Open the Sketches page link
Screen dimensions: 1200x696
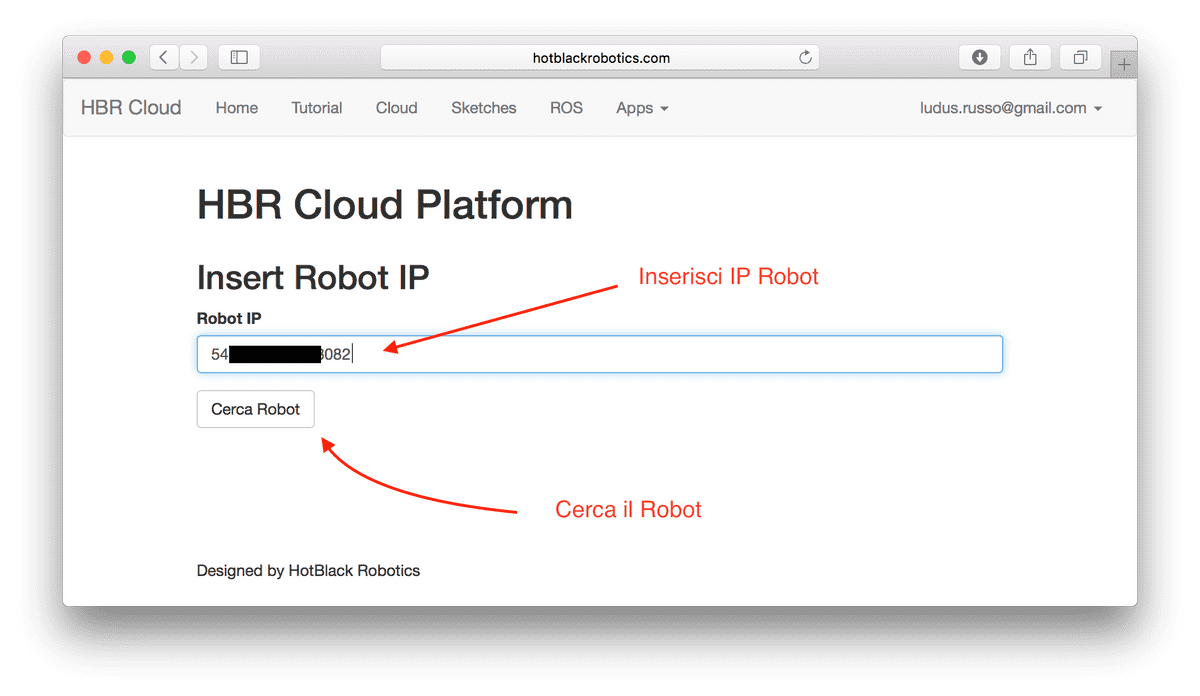483,108
